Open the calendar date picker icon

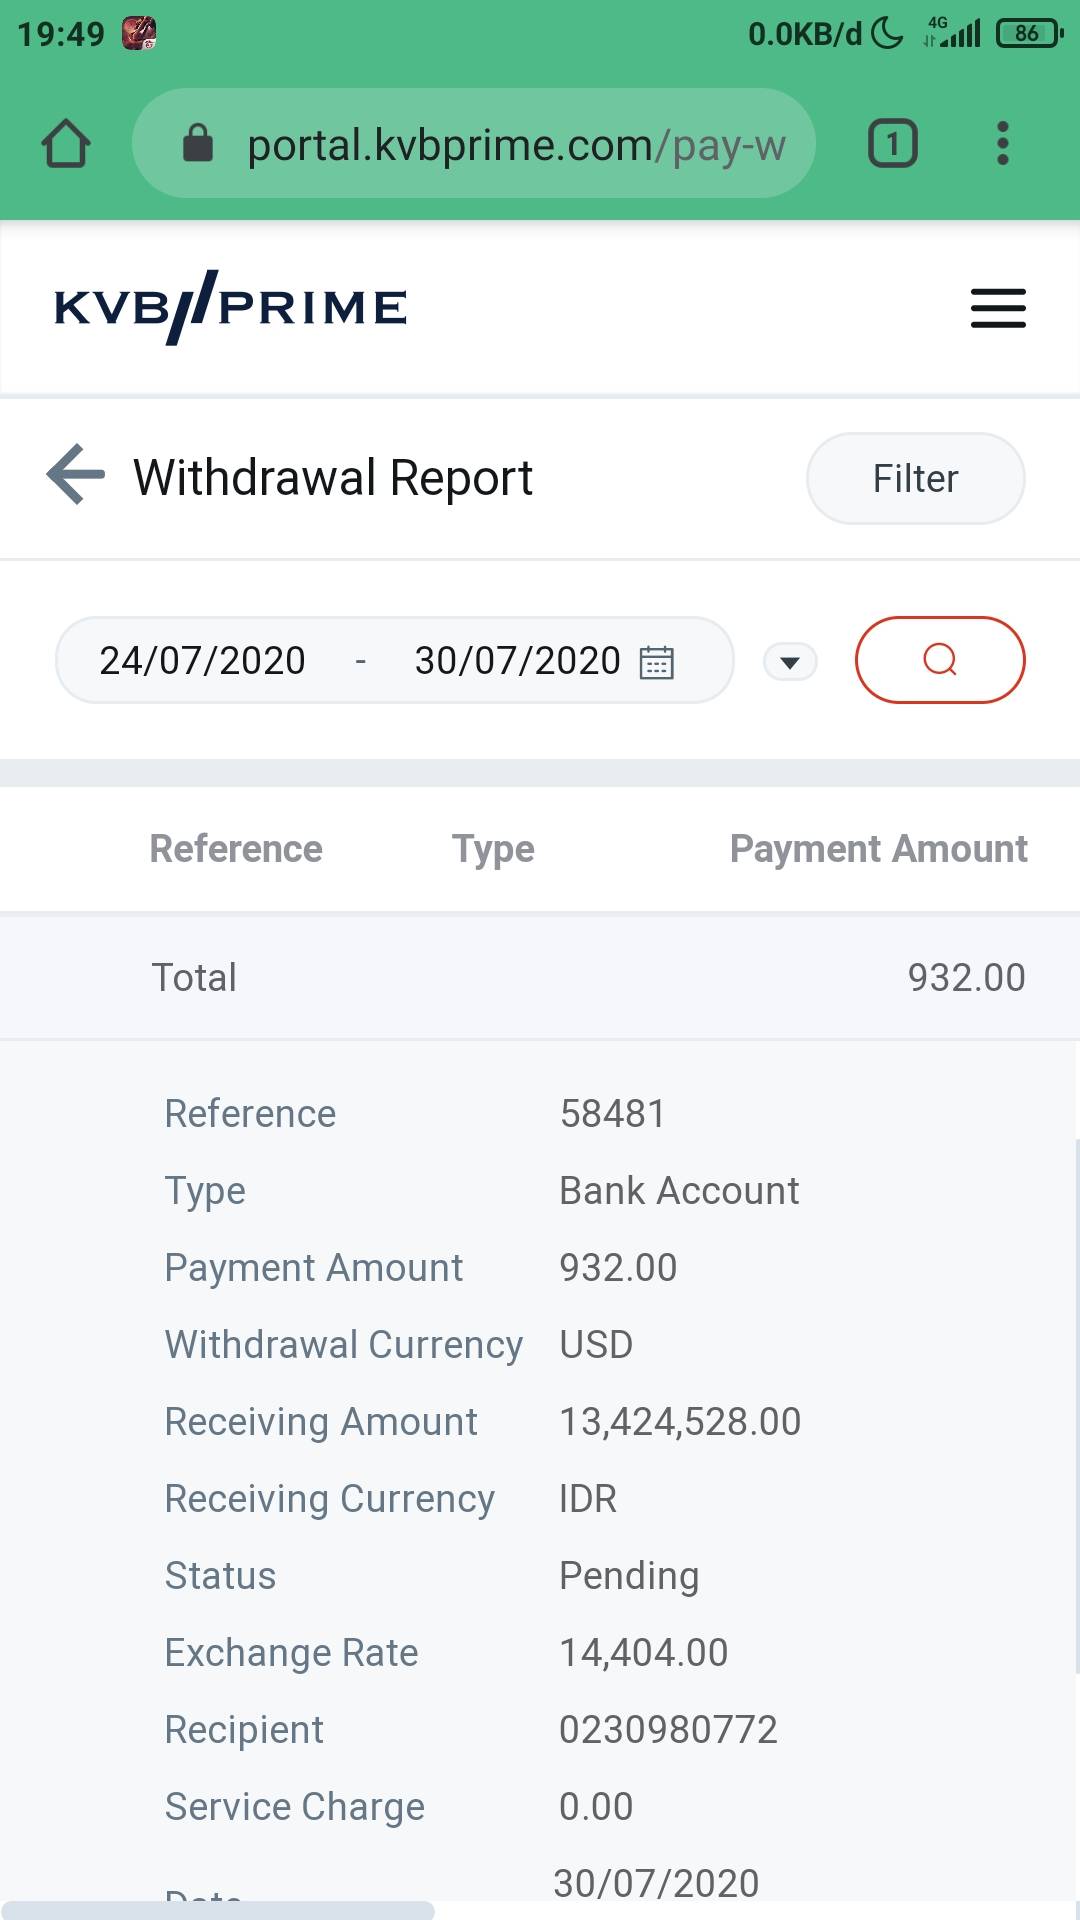click(656, 662)
